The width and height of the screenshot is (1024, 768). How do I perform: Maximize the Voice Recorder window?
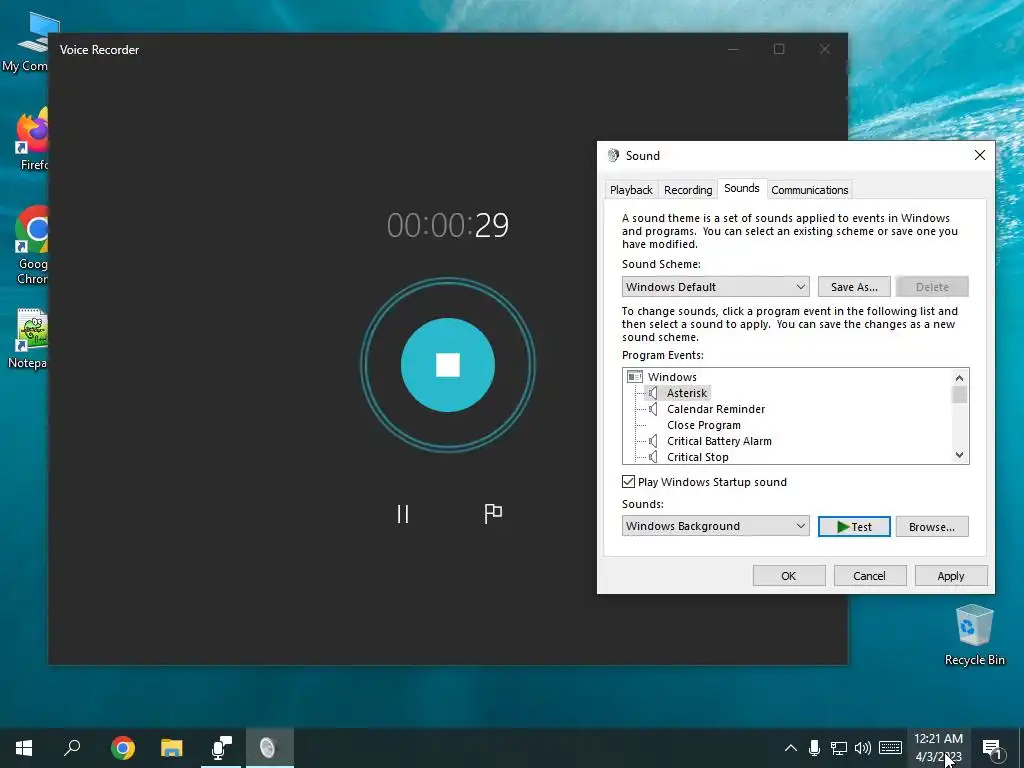(779, 50)
